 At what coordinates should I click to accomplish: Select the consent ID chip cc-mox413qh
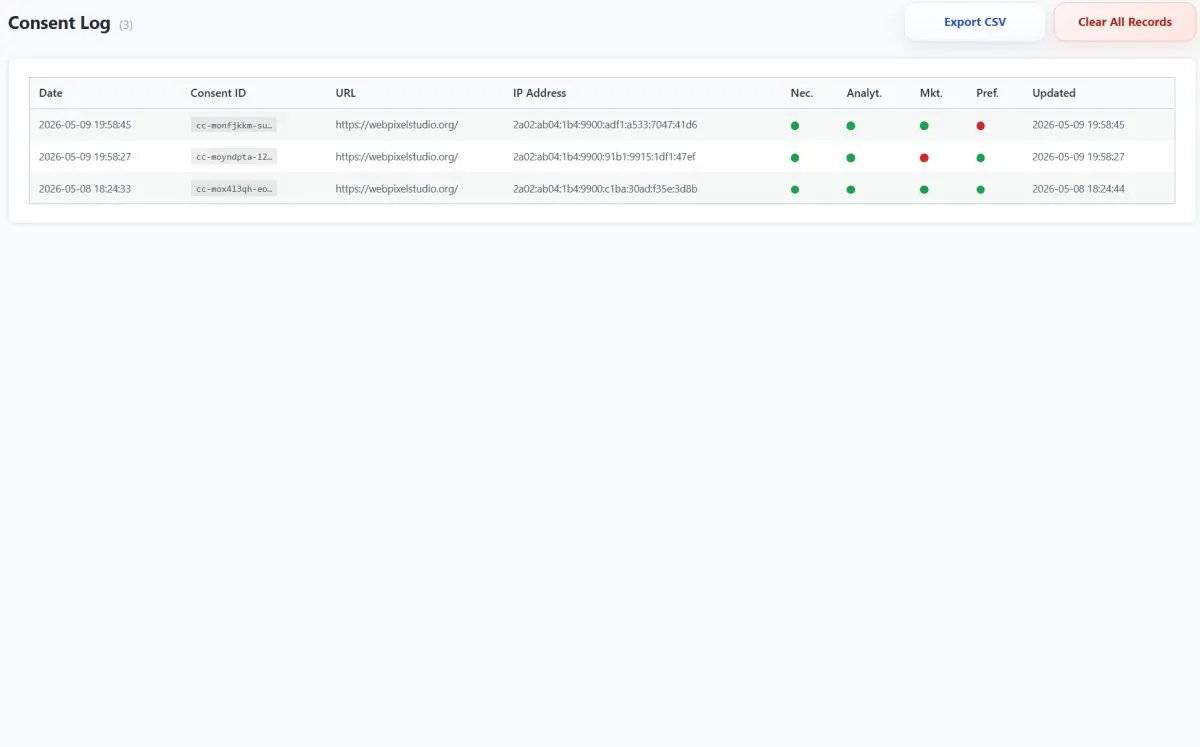coord(234,188)
